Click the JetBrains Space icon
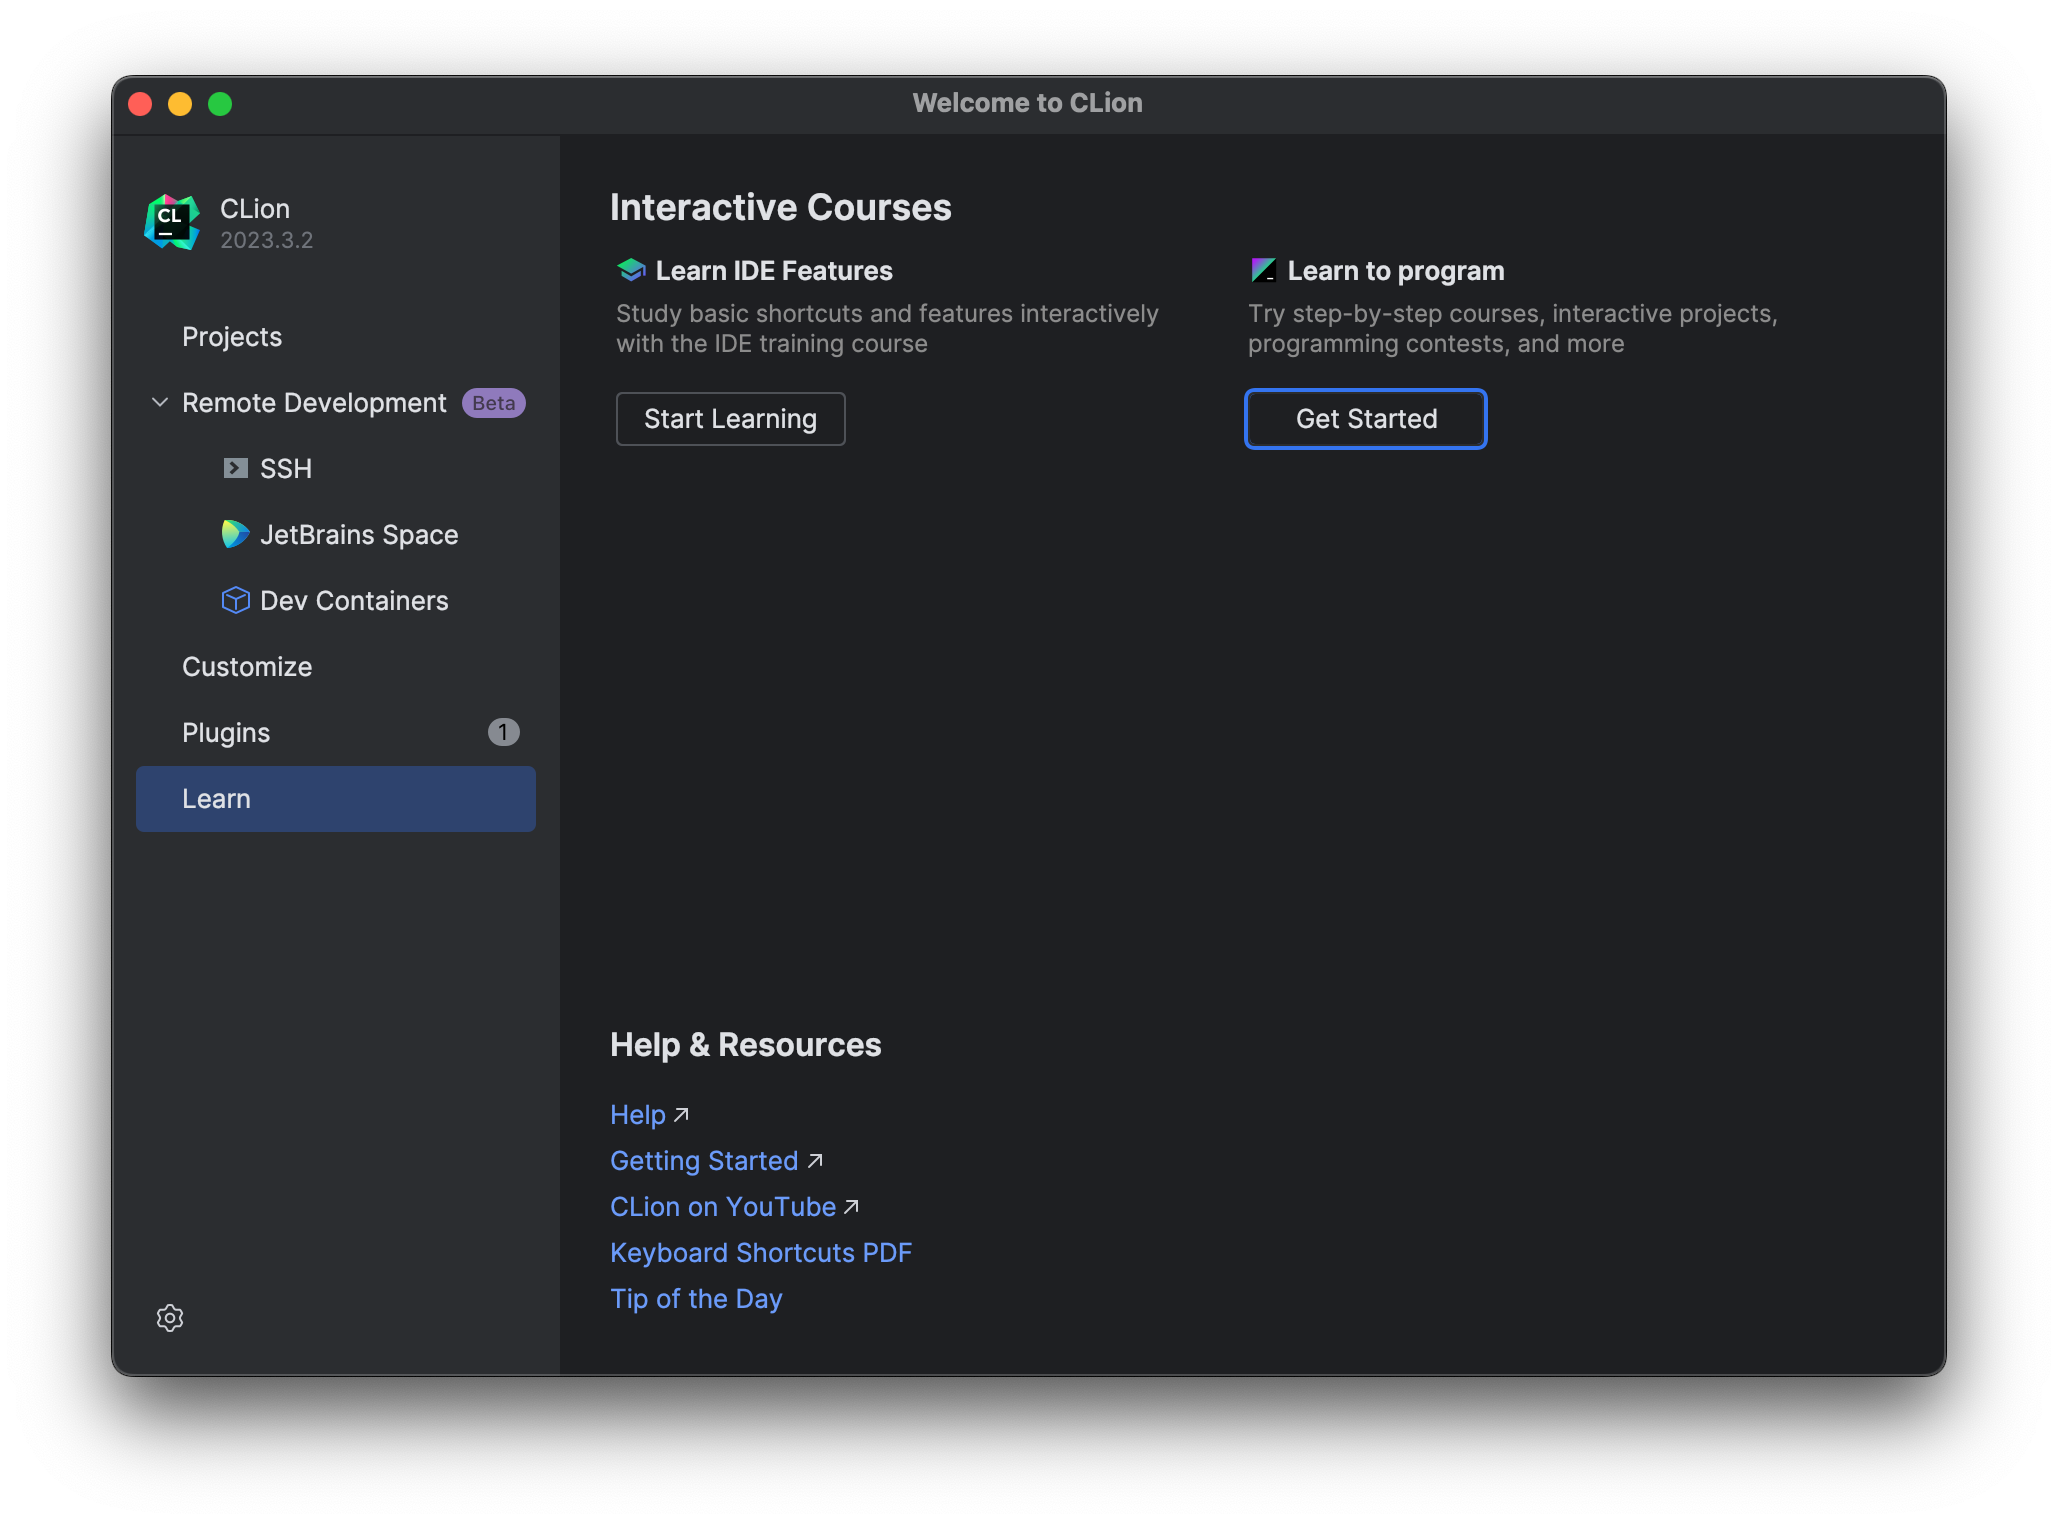 (235, 534)
